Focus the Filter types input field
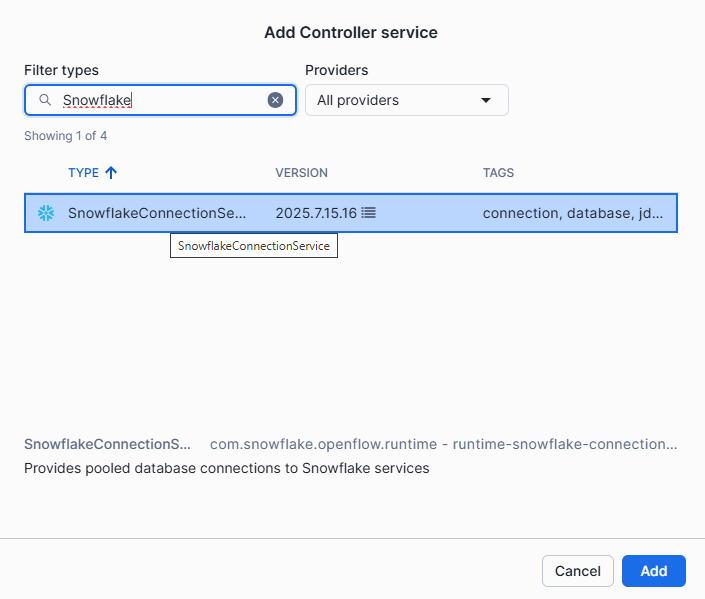The height and width of the screenshot is (599, 705). click(x=160, y=100)
